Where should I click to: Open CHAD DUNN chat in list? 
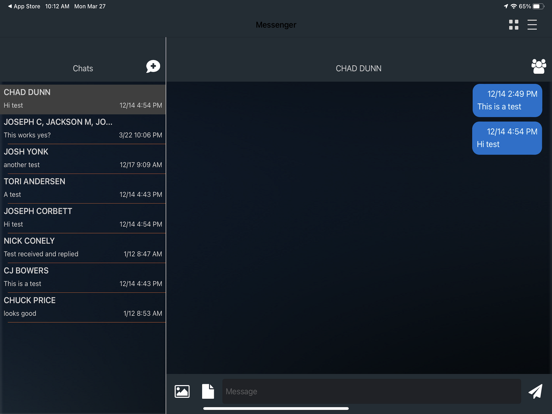click(83, 99)
